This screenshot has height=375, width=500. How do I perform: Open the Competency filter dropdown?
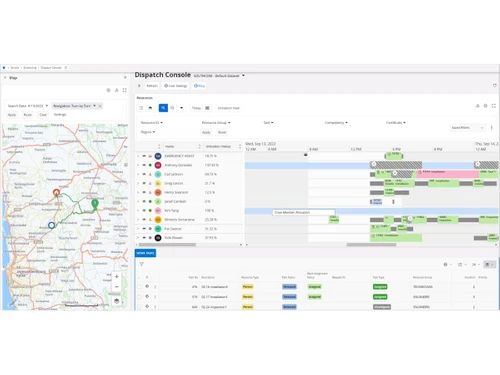click(x=336, y=123)
